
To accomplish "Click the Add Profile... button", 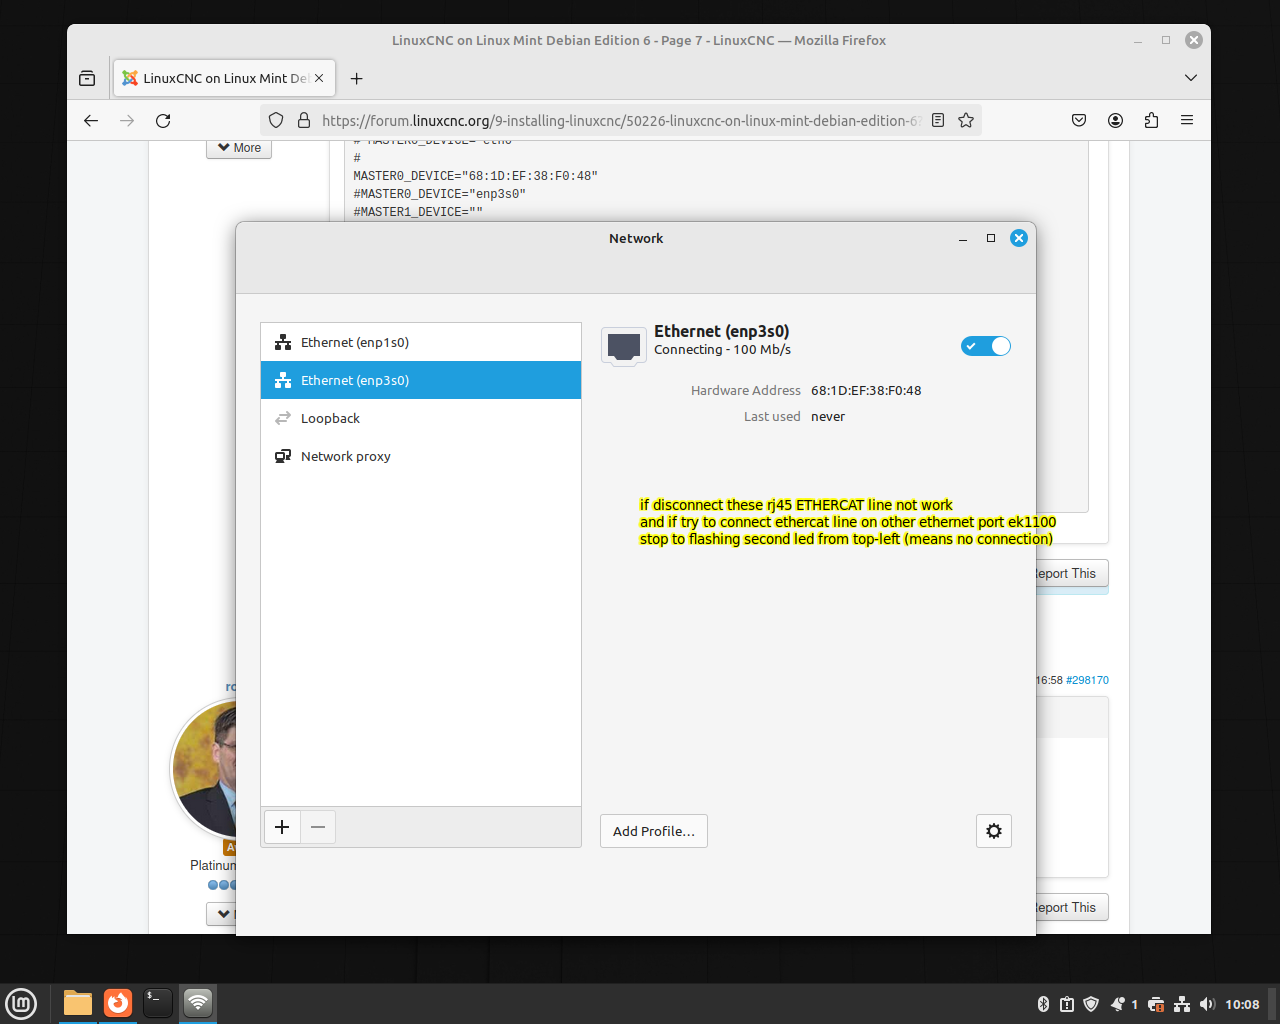I will (654, 831).
